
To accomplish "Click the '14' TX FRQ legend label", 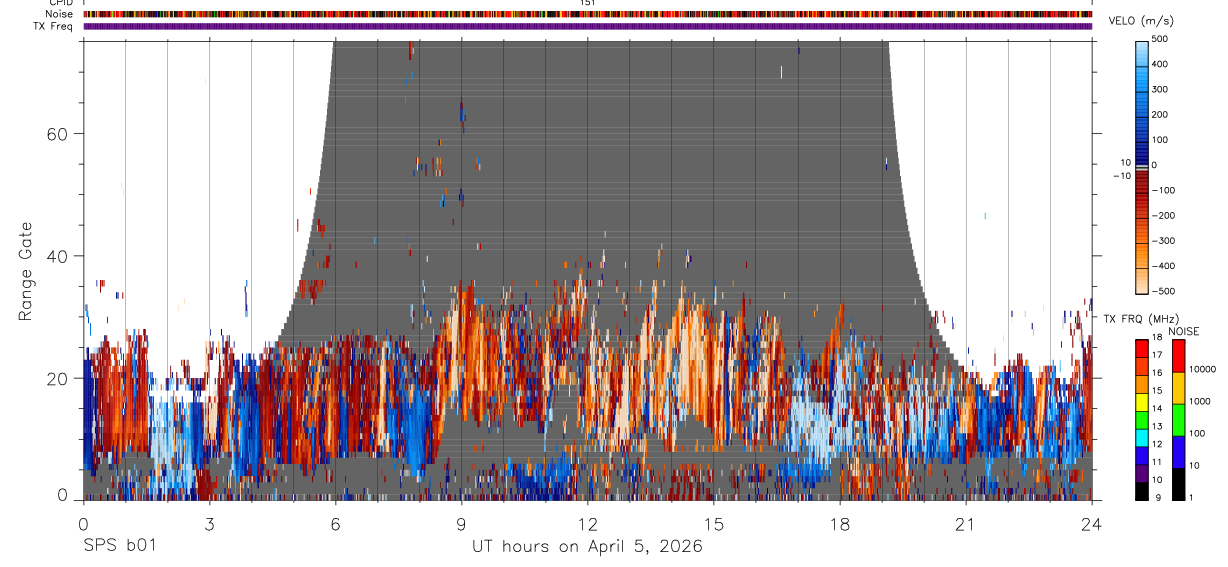I will [x=1157, y=409].
